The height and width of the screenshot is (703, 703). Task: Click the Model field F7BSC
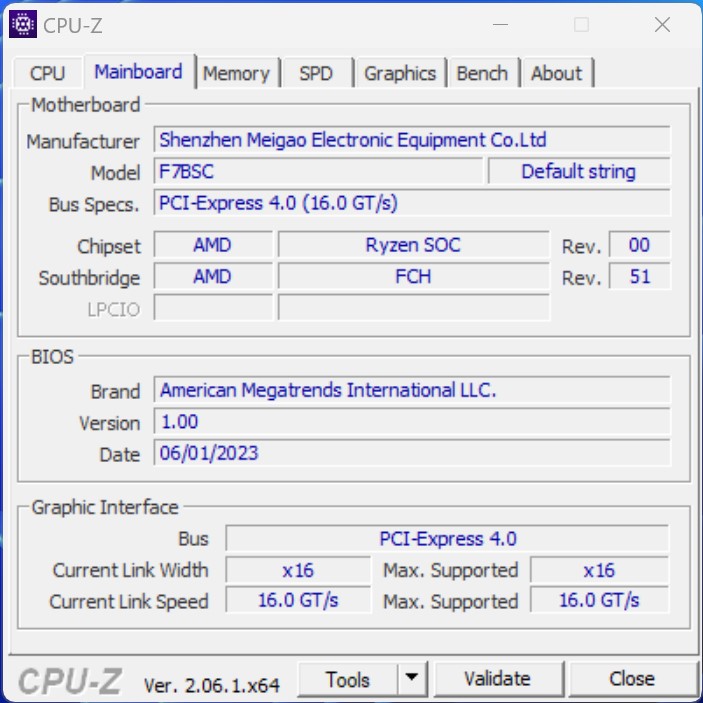(x=318, y=171)
